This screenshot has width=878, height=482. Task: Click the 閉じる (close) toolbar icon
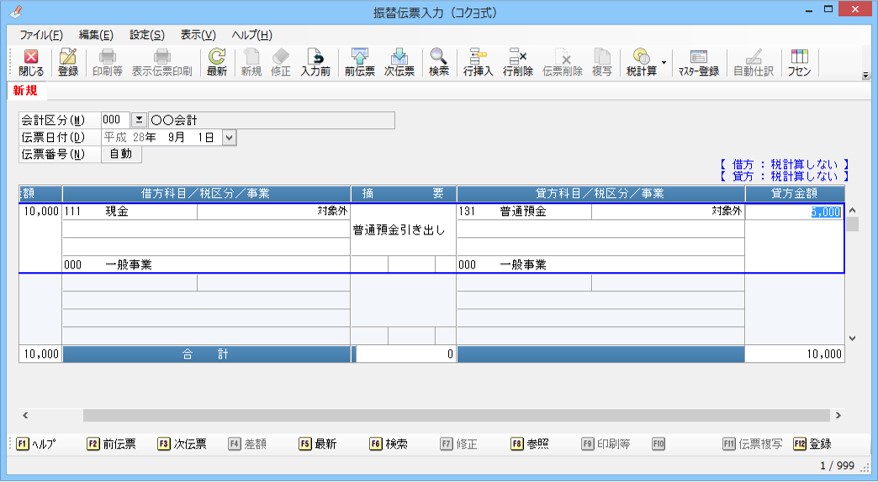[30, 63]
